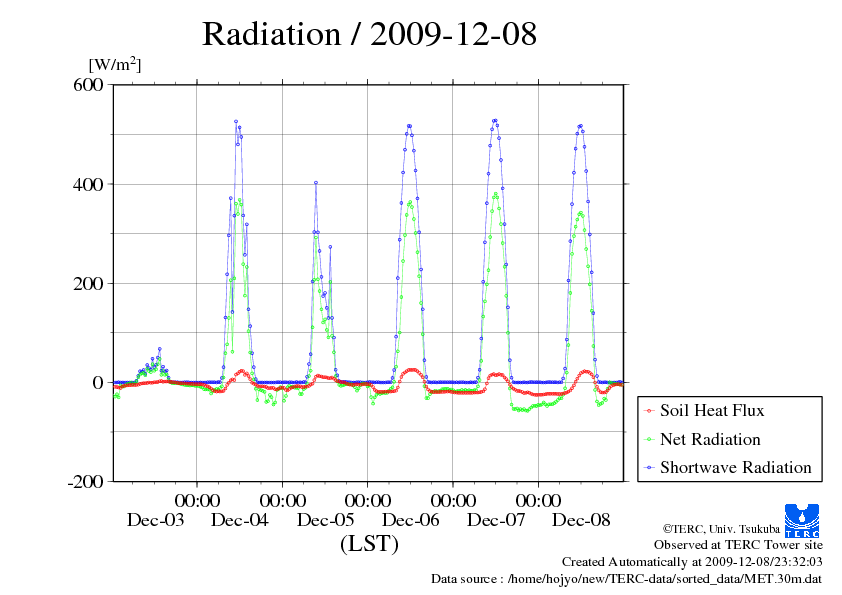Click the ©TERC, Univ. Tsukuba credit

coord(721,529)
